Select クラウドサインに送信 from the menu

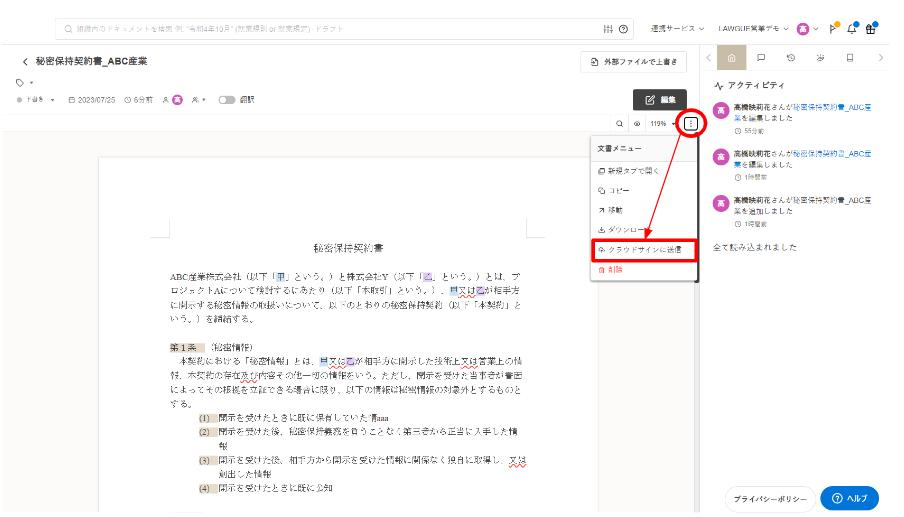644,249
